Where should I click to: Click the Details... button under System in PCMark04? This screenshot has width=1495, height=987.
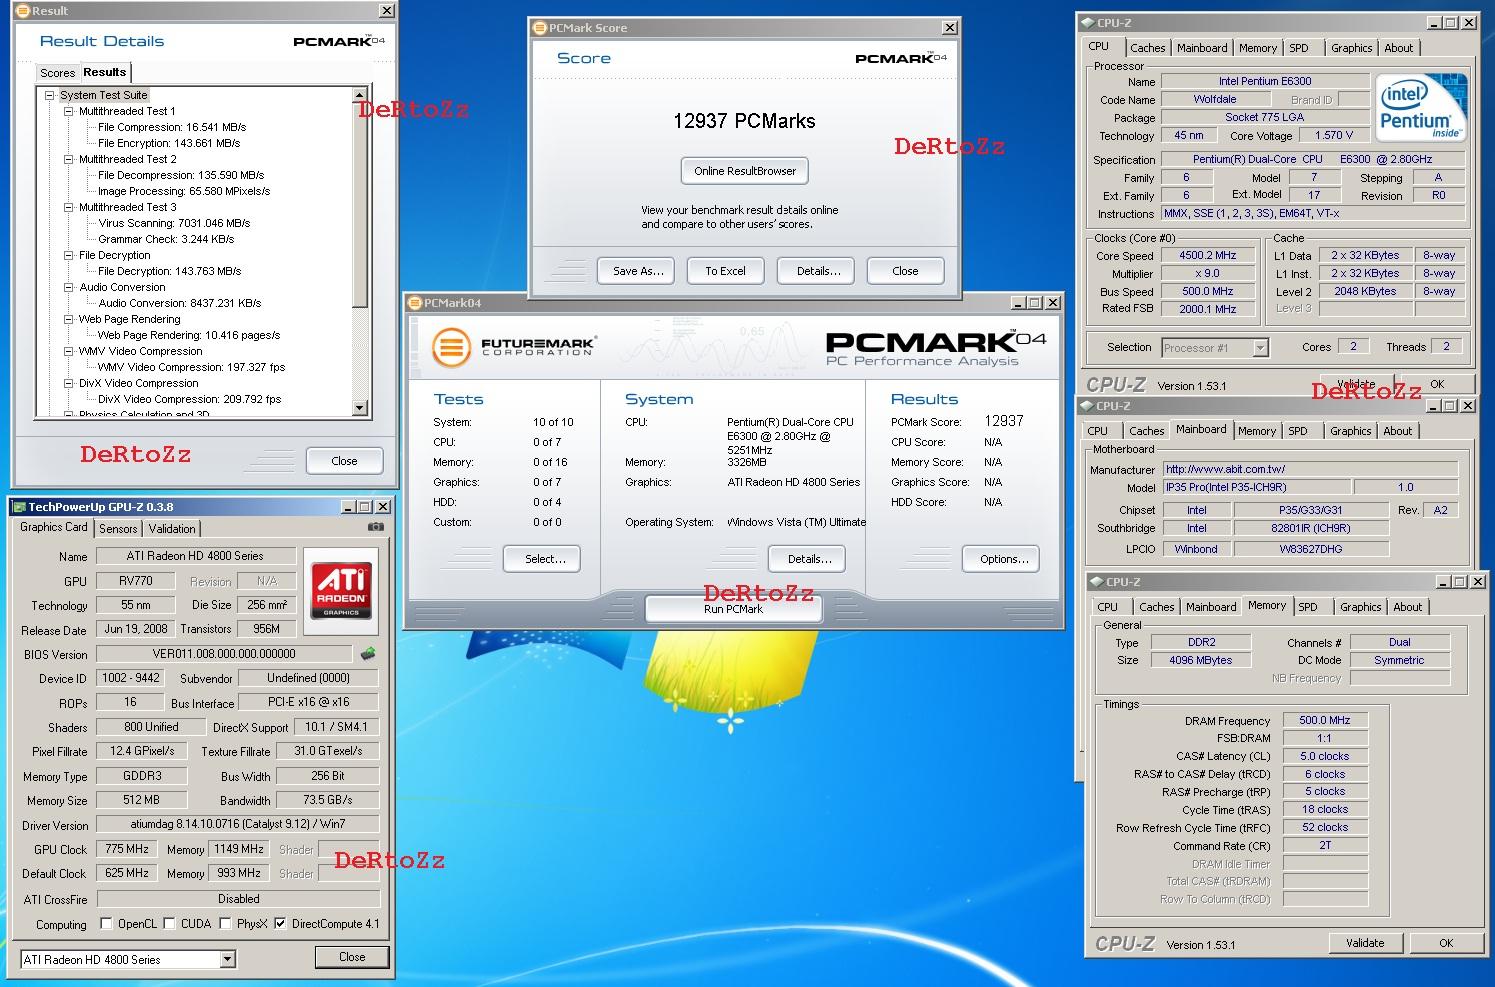809,559
